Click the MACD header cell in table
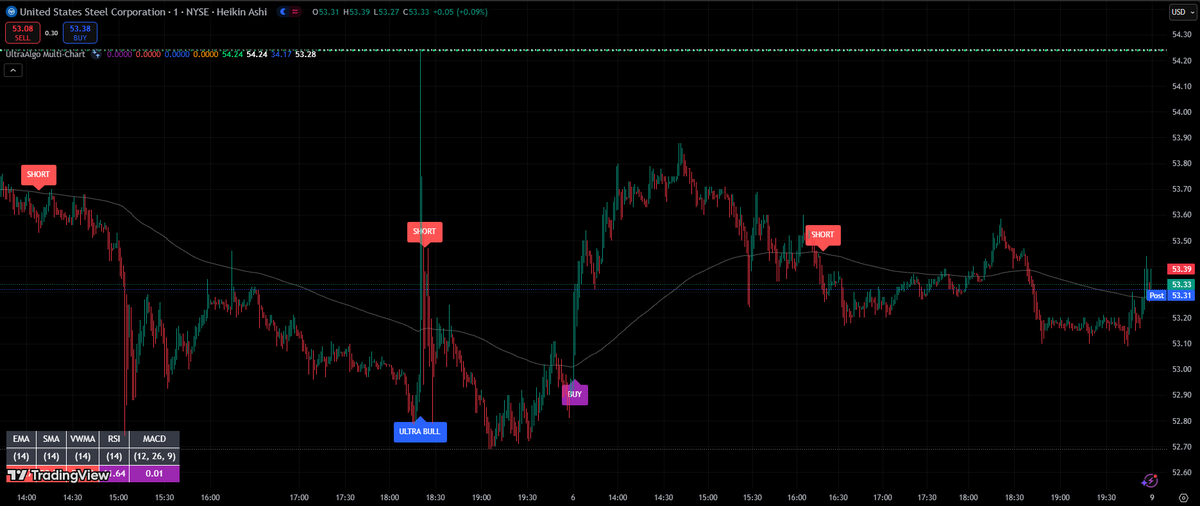1200x506 pixels. (x=154, y=439)
